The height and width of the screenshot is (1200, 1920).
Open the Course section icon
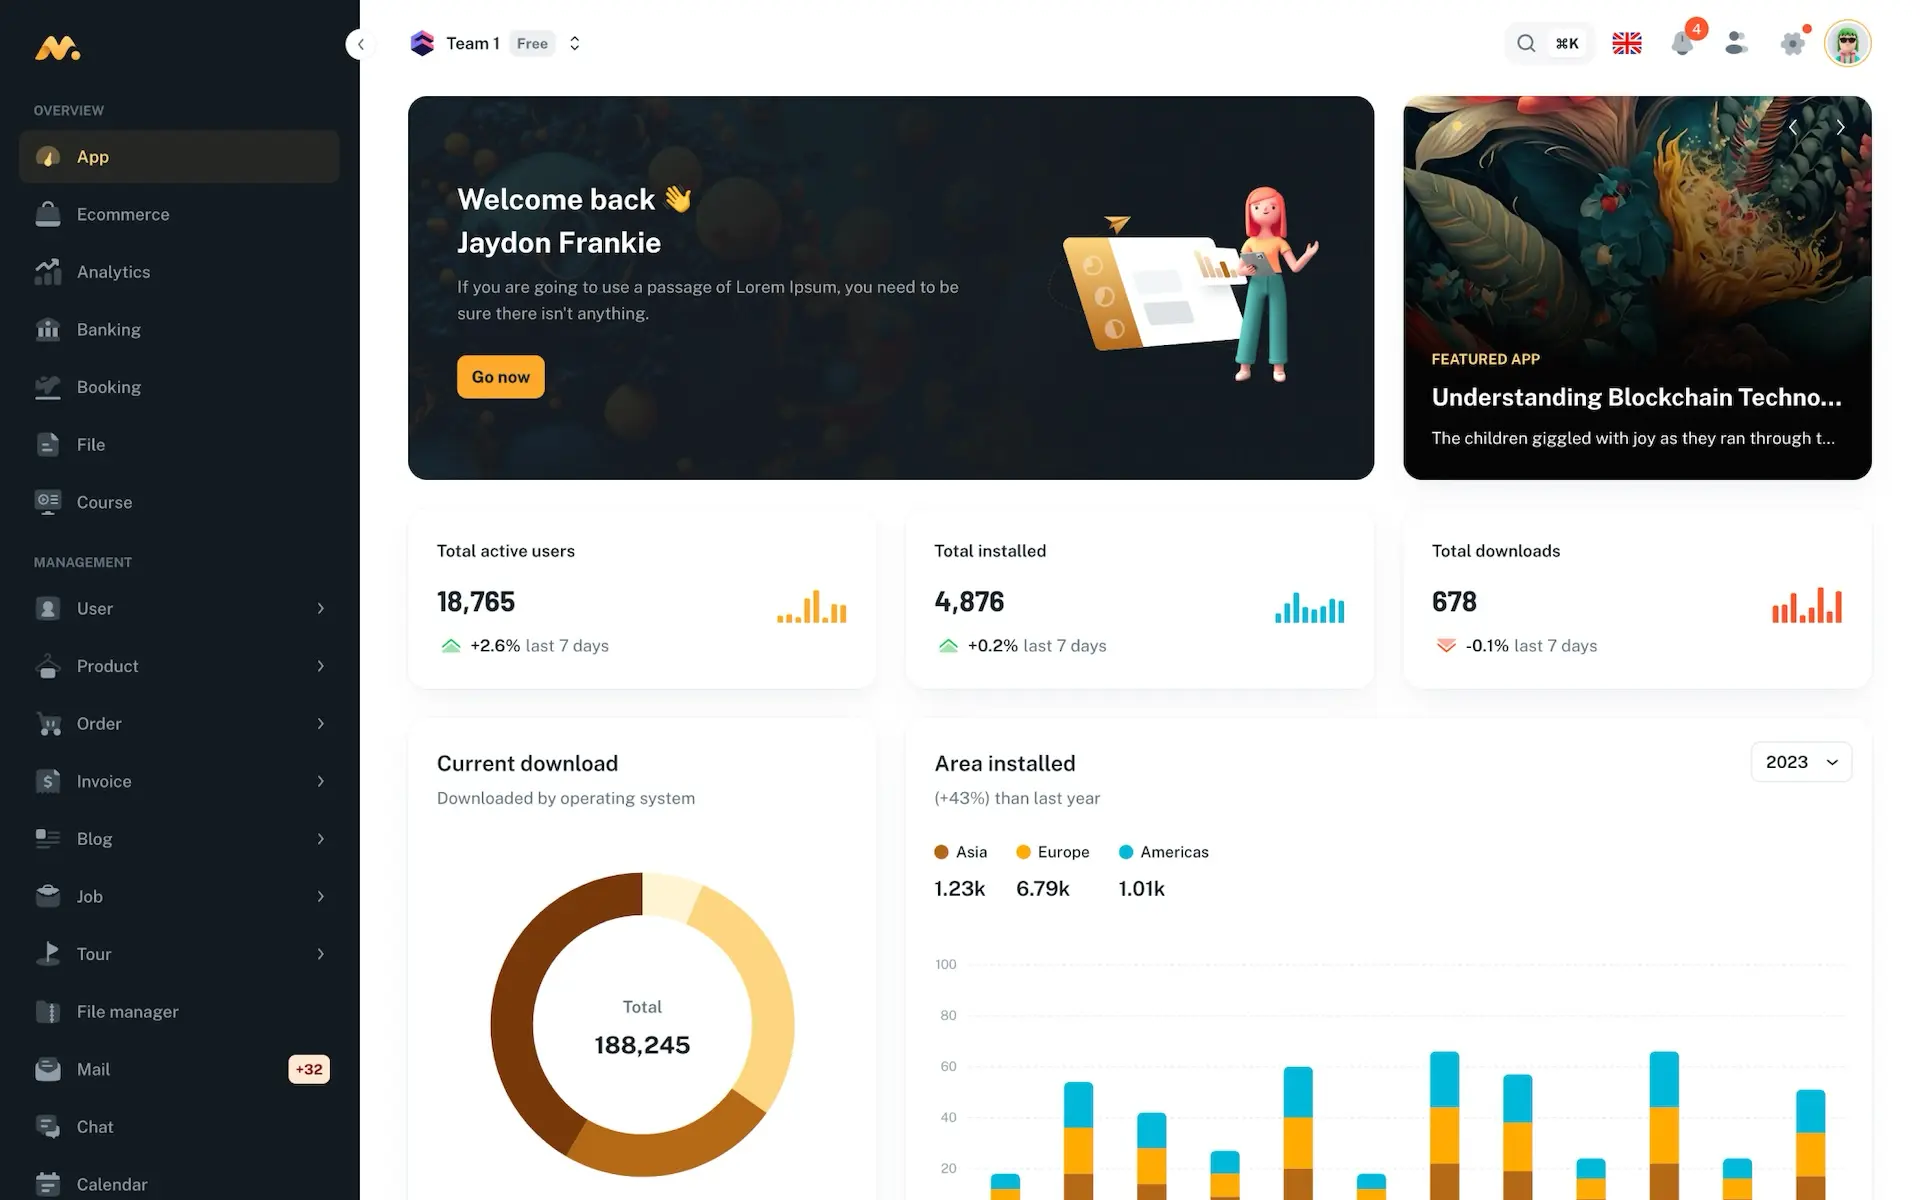click(48, 502)
